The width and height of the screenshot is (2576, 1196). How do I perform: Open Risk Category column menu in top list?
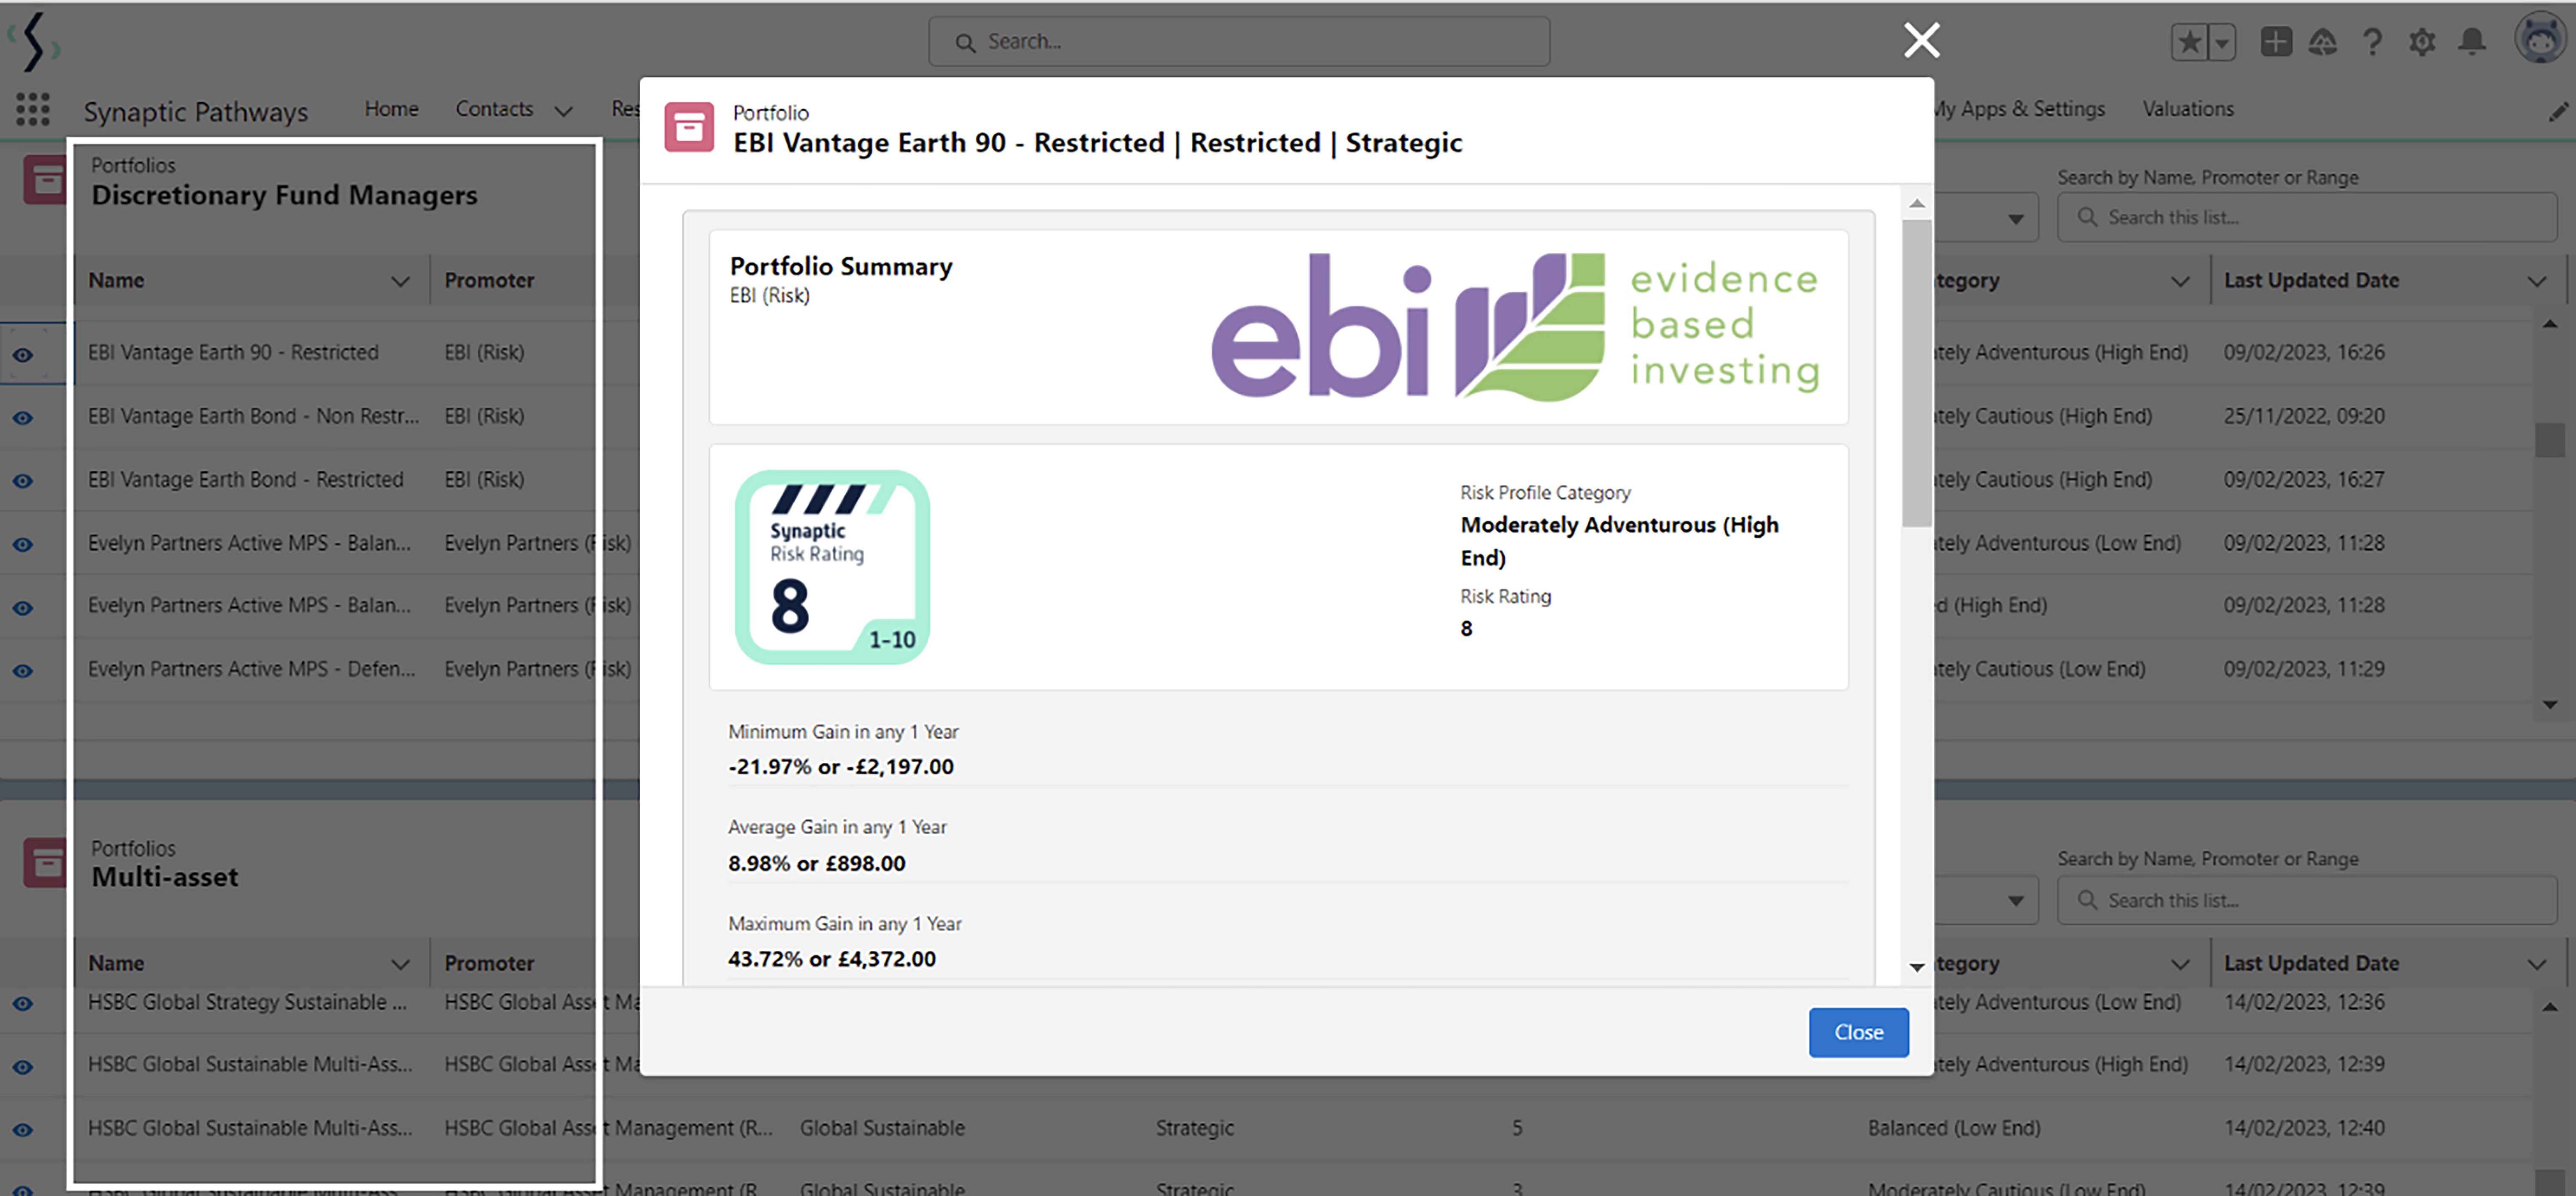pos(2180,281)
